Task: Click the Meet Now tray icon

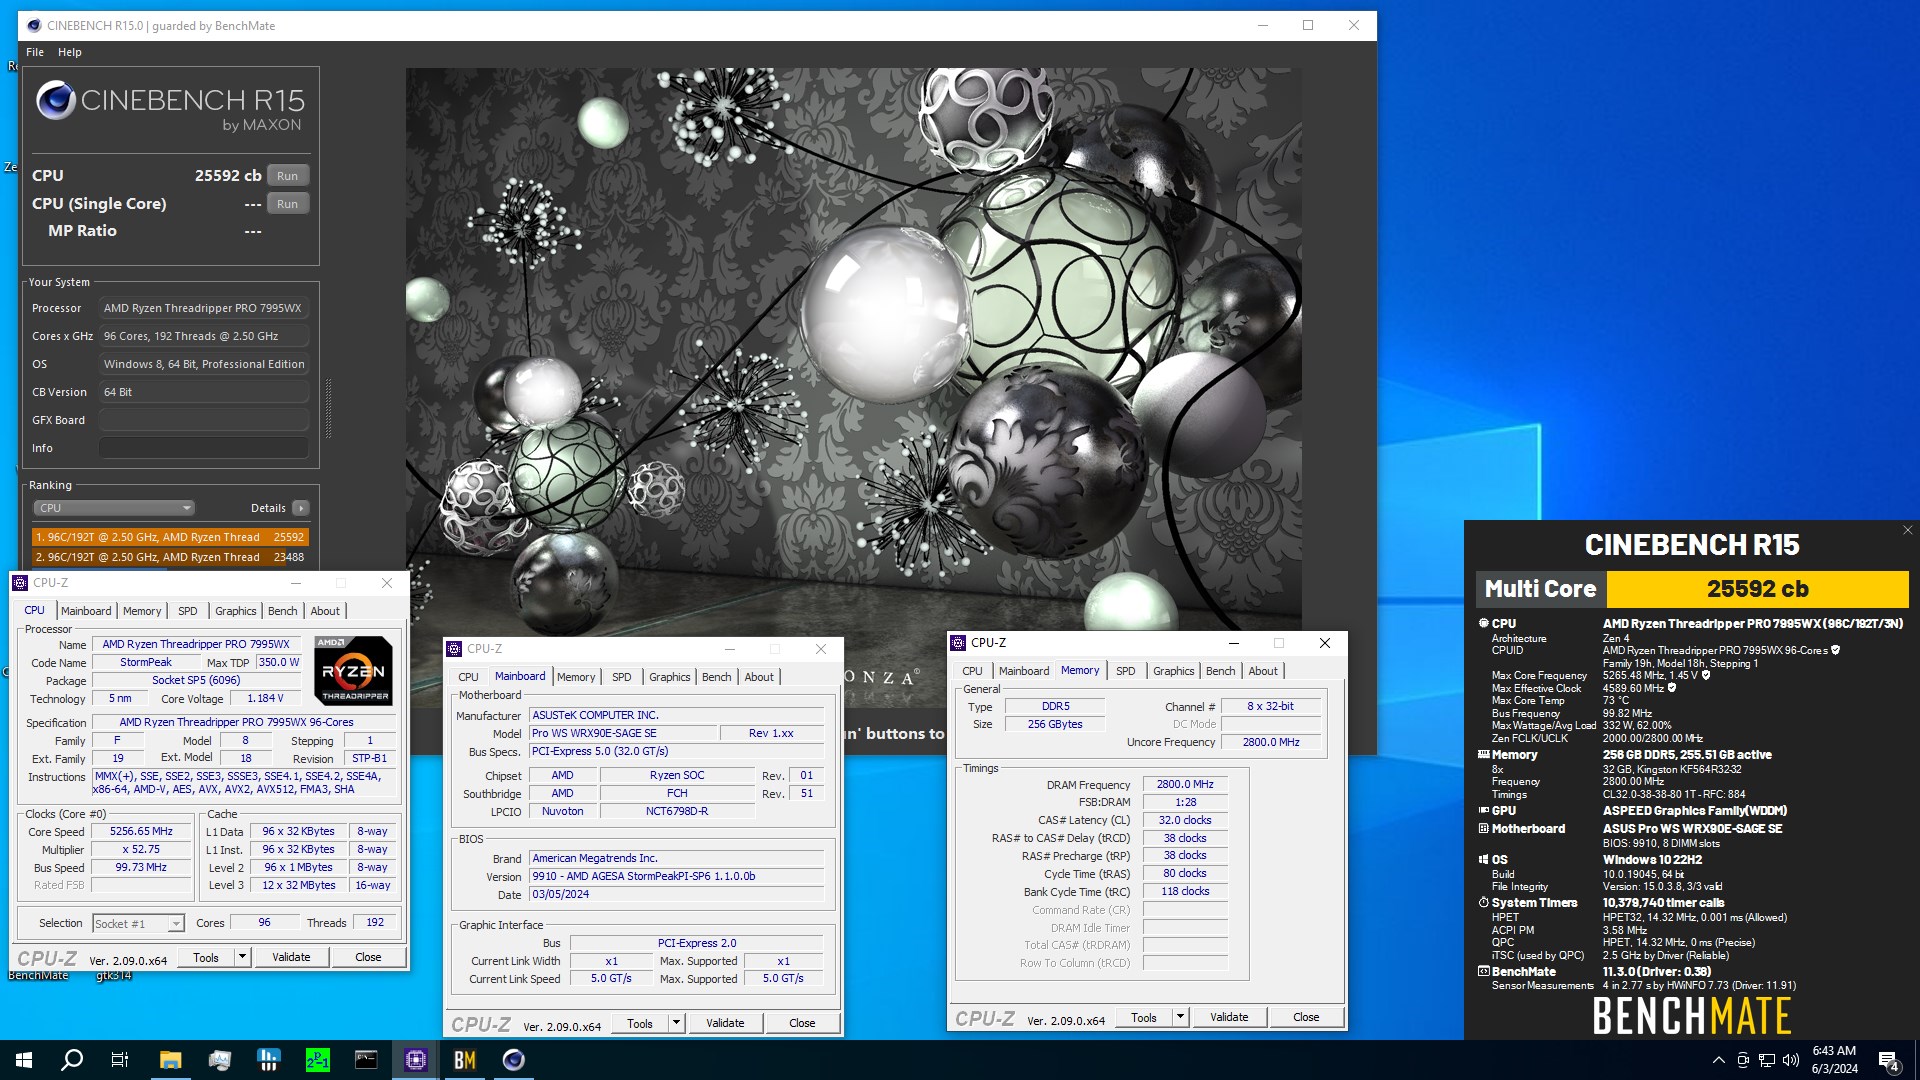Action: tap(1743, 1060)
